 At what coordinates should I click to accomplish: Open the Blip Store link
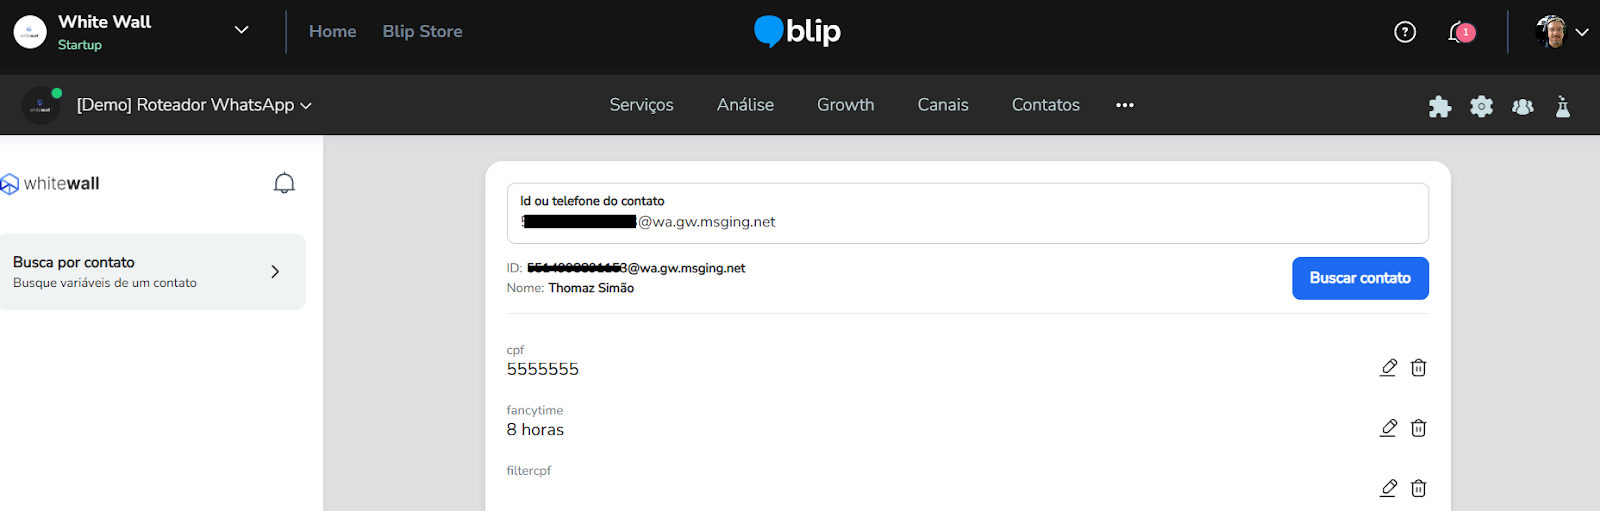[422, 31]
